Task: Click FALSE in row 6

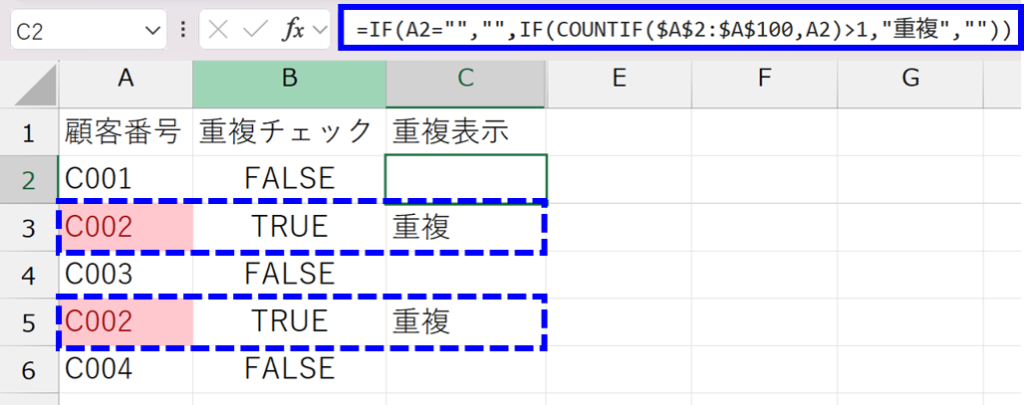Action: (289, 369)
